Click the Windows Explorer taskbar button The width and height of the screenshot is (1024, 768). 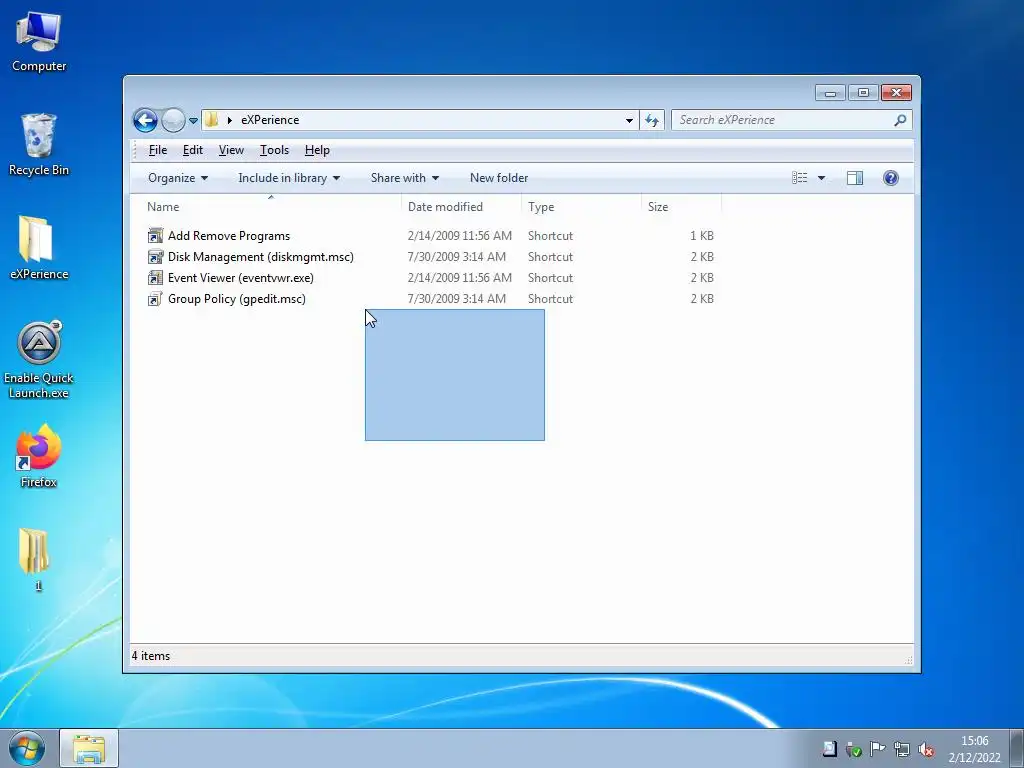coord(89,748)
